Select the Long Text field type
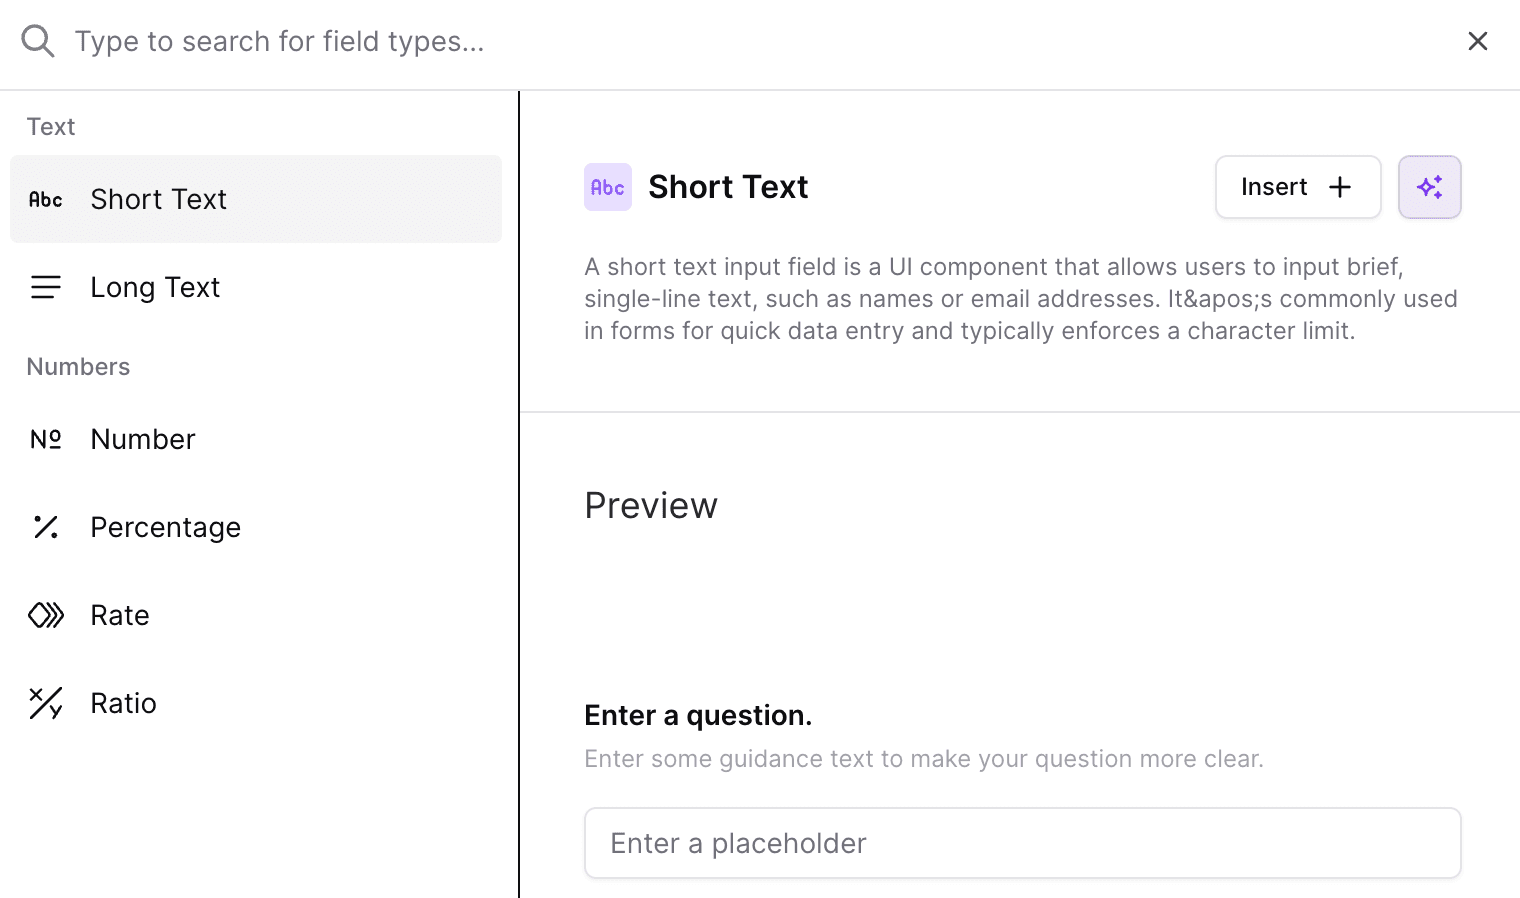 [256, 287]
